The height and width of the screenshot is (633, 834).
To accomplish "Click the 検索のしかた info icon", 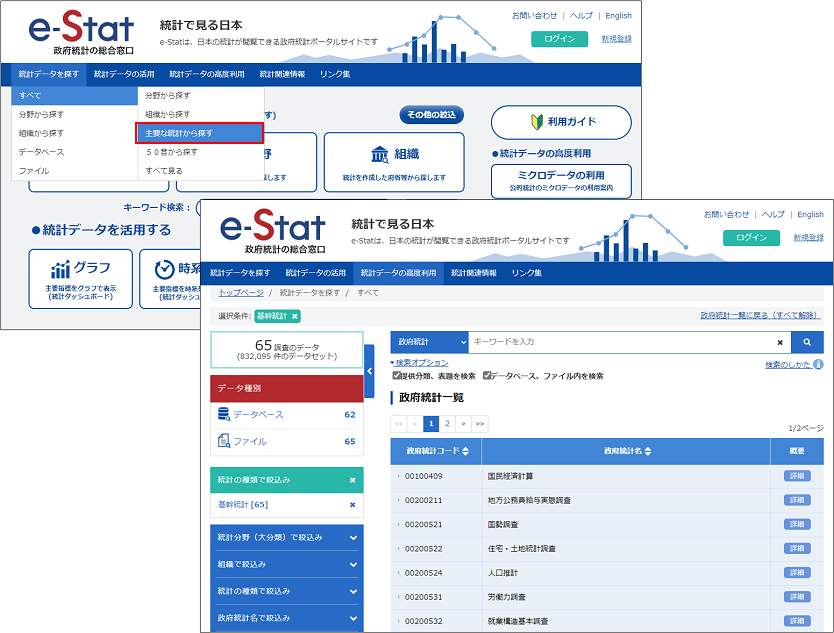I will [x=818, y=364].
